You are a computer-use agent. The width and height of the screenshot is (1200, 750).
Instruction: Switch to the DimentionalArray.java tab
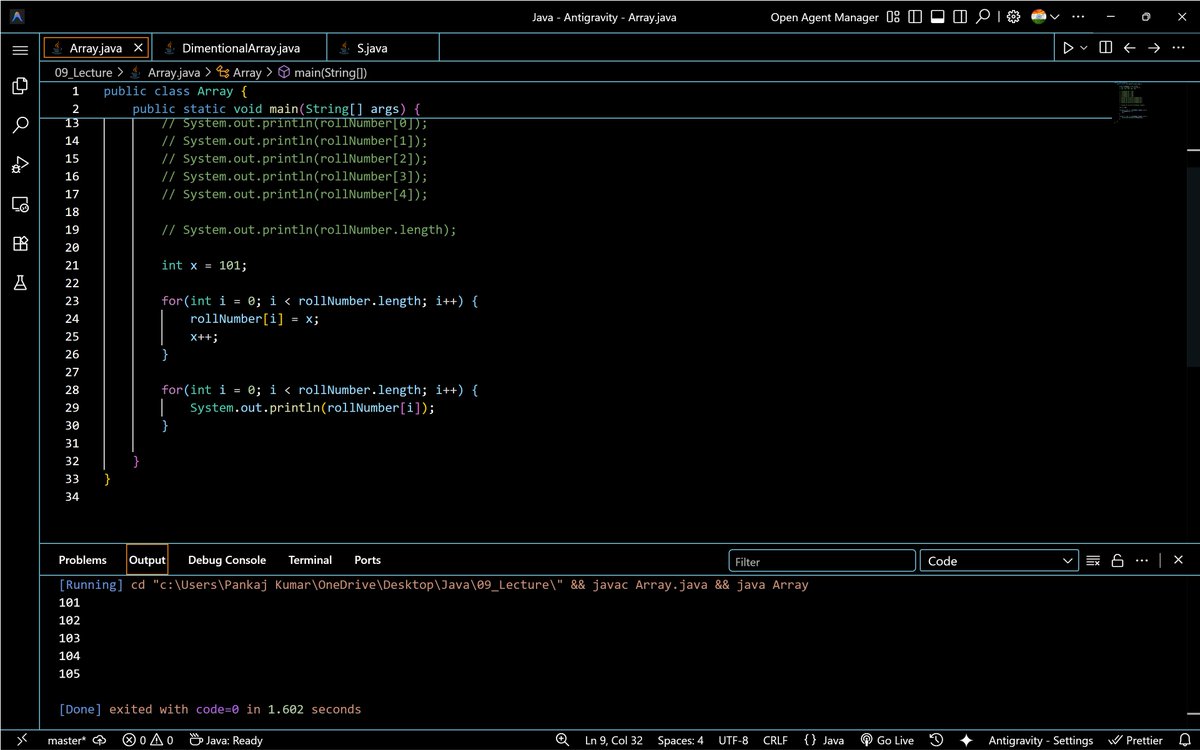240,48
